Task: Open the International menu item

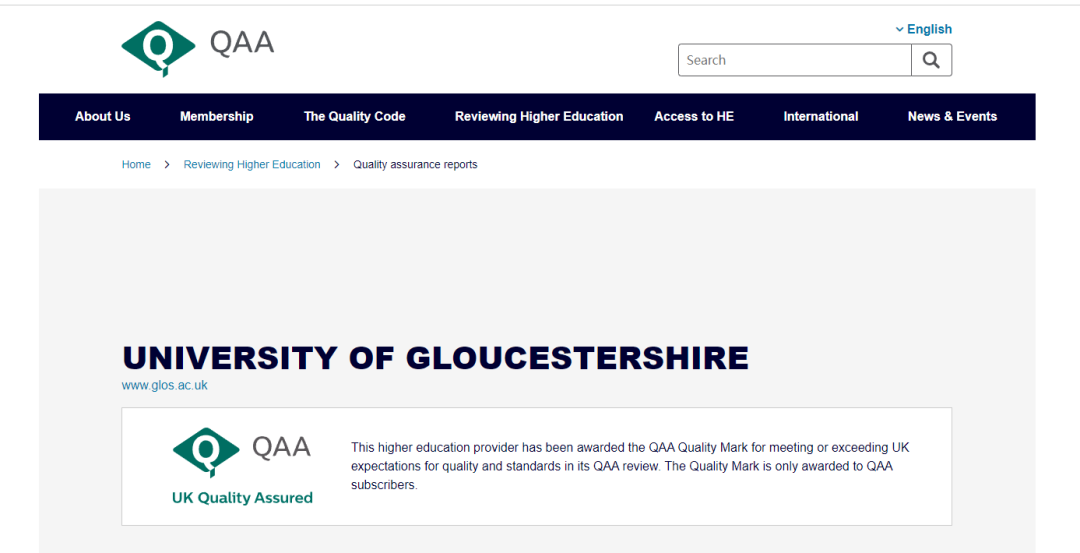Action: click(821, 116)
